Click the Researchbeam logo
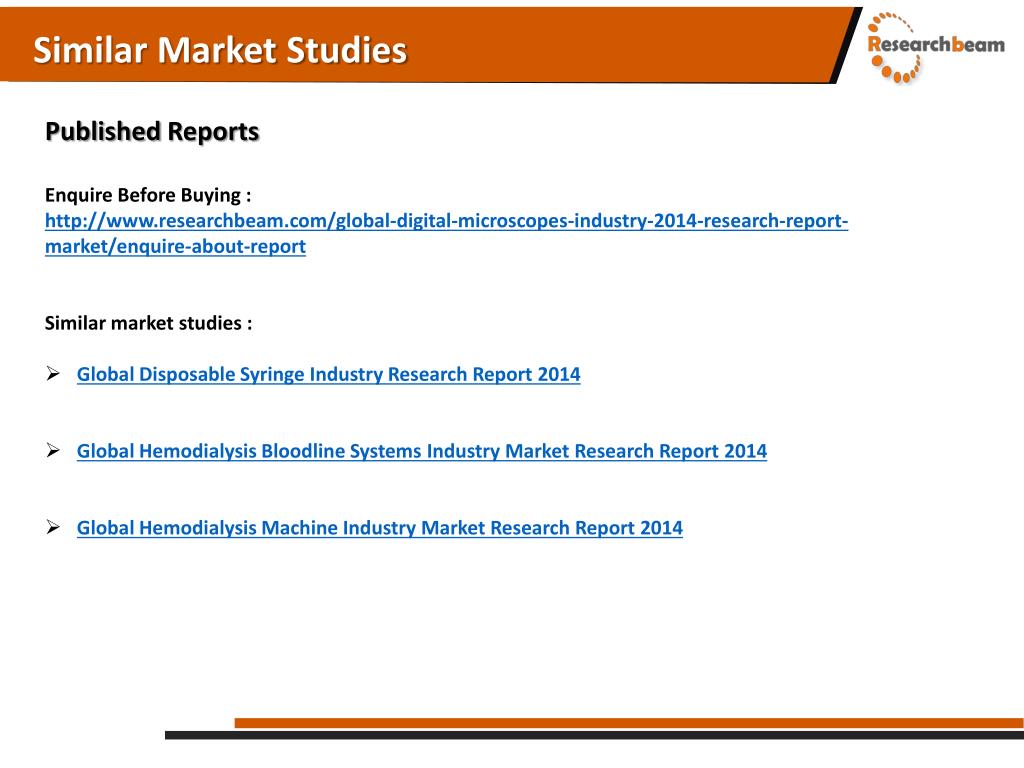This screenshot has width=1024, height=768. [935, 48]
